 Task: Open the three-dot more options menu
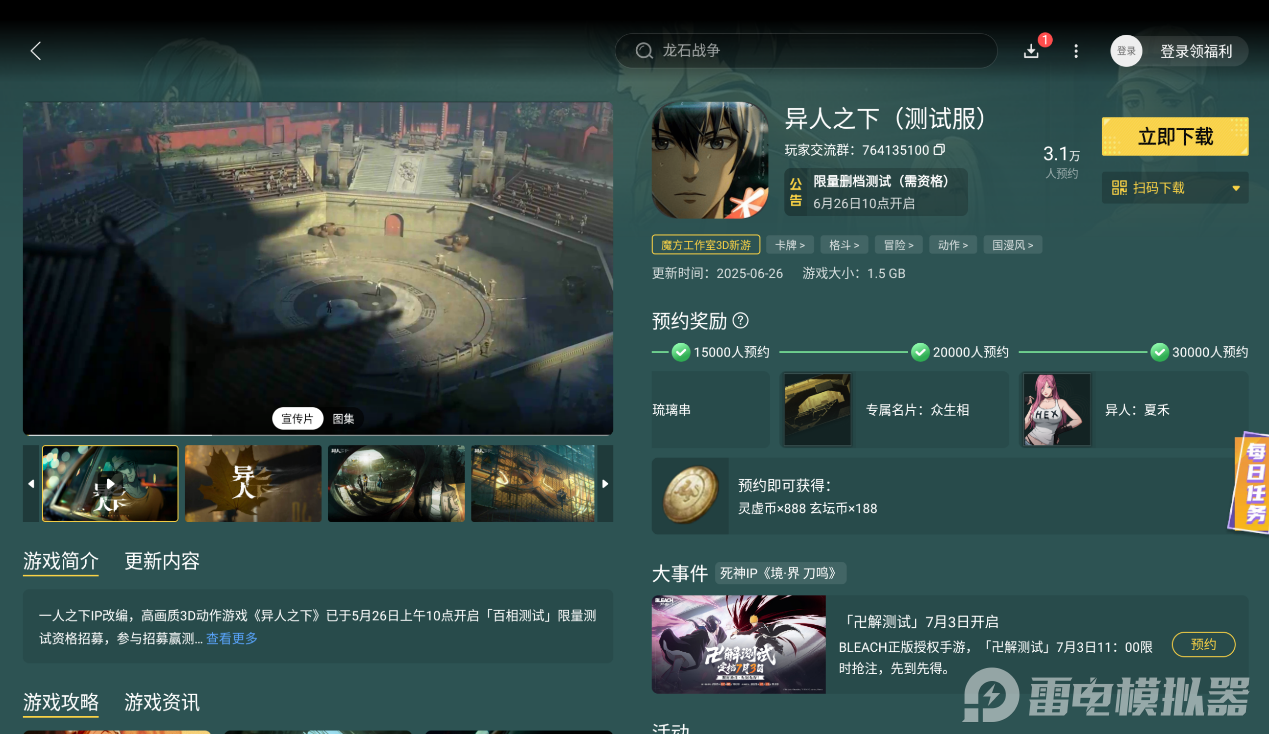pos(1076,51)
